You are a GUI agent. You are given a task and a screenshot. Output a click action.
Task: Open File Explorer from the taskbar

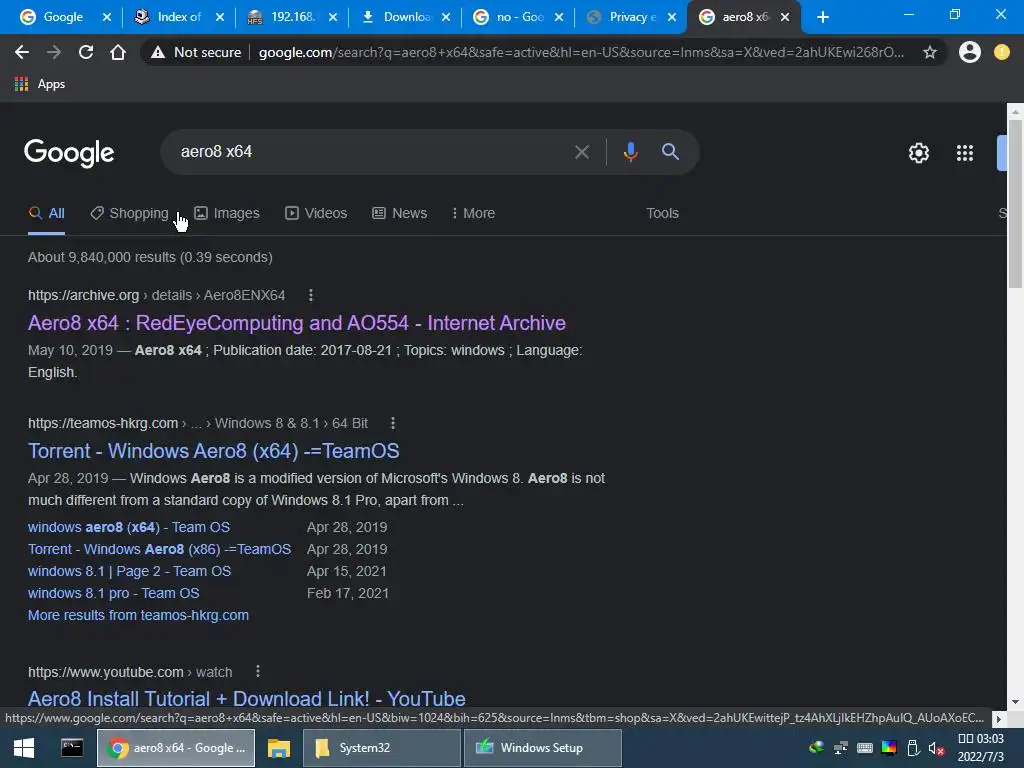[x=279, y=748]
